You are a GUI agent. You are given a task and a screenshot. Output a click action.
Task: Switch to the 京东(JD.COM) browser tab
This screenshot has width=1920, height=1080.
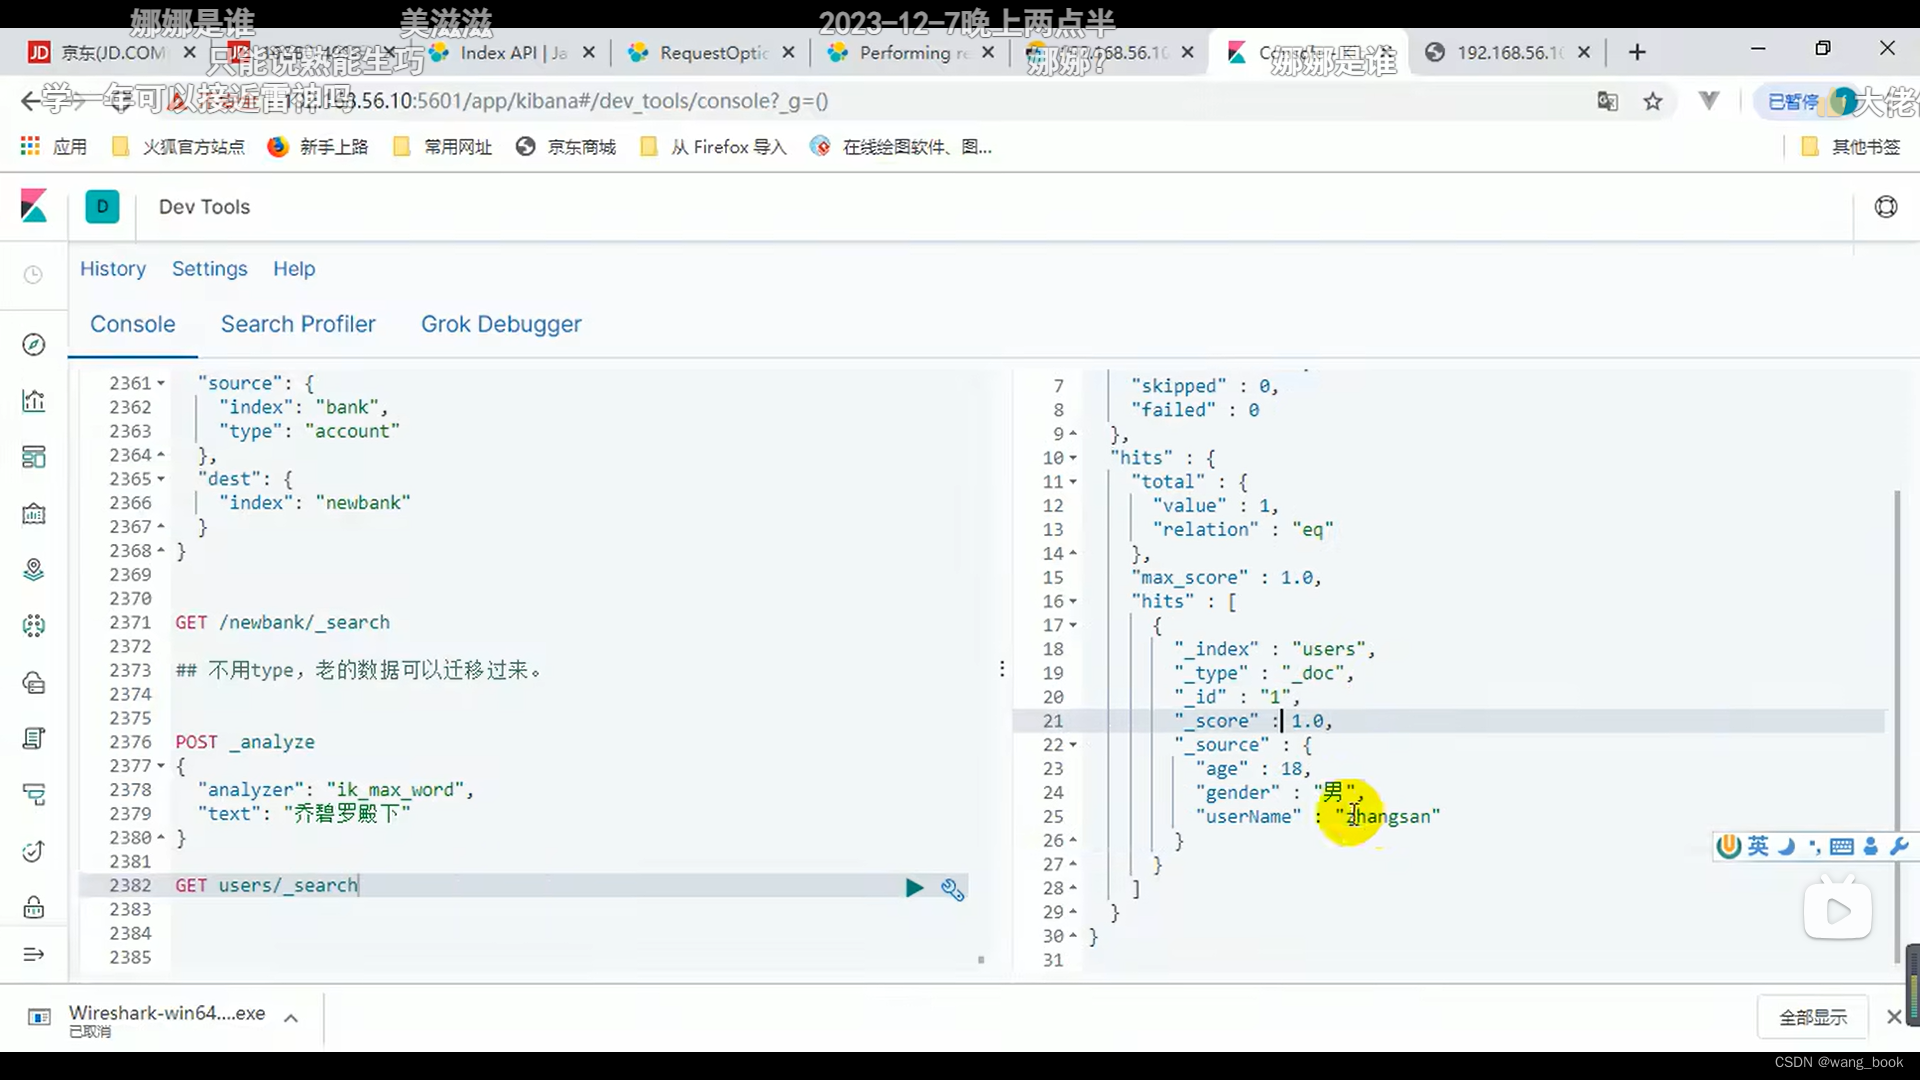(x=110, y=52)
